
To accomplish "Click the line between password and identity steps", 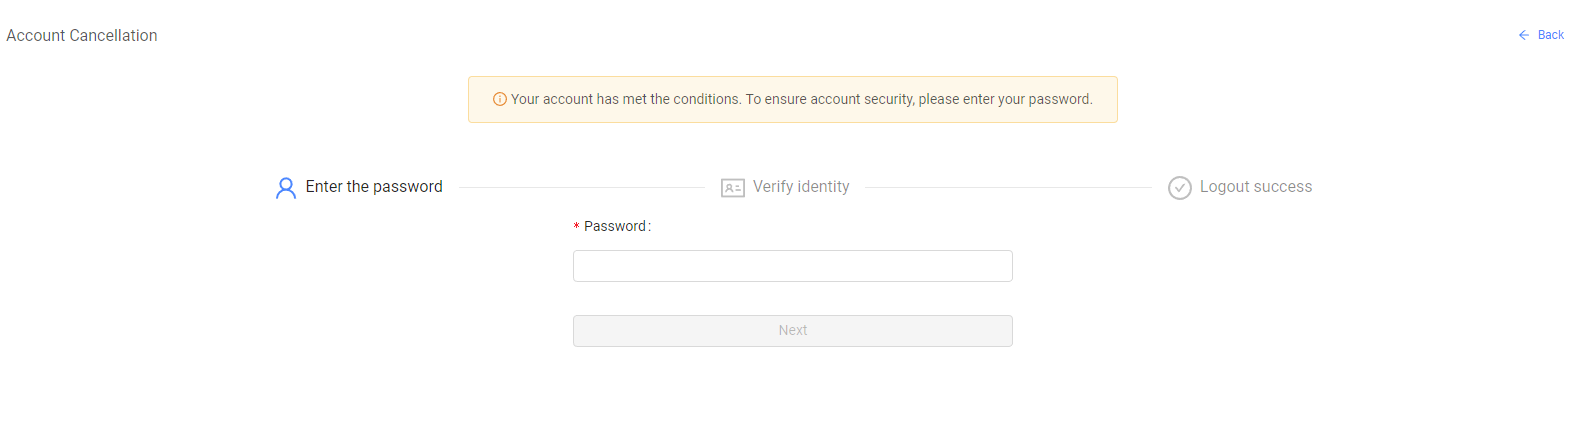I will tap(581, 188).
